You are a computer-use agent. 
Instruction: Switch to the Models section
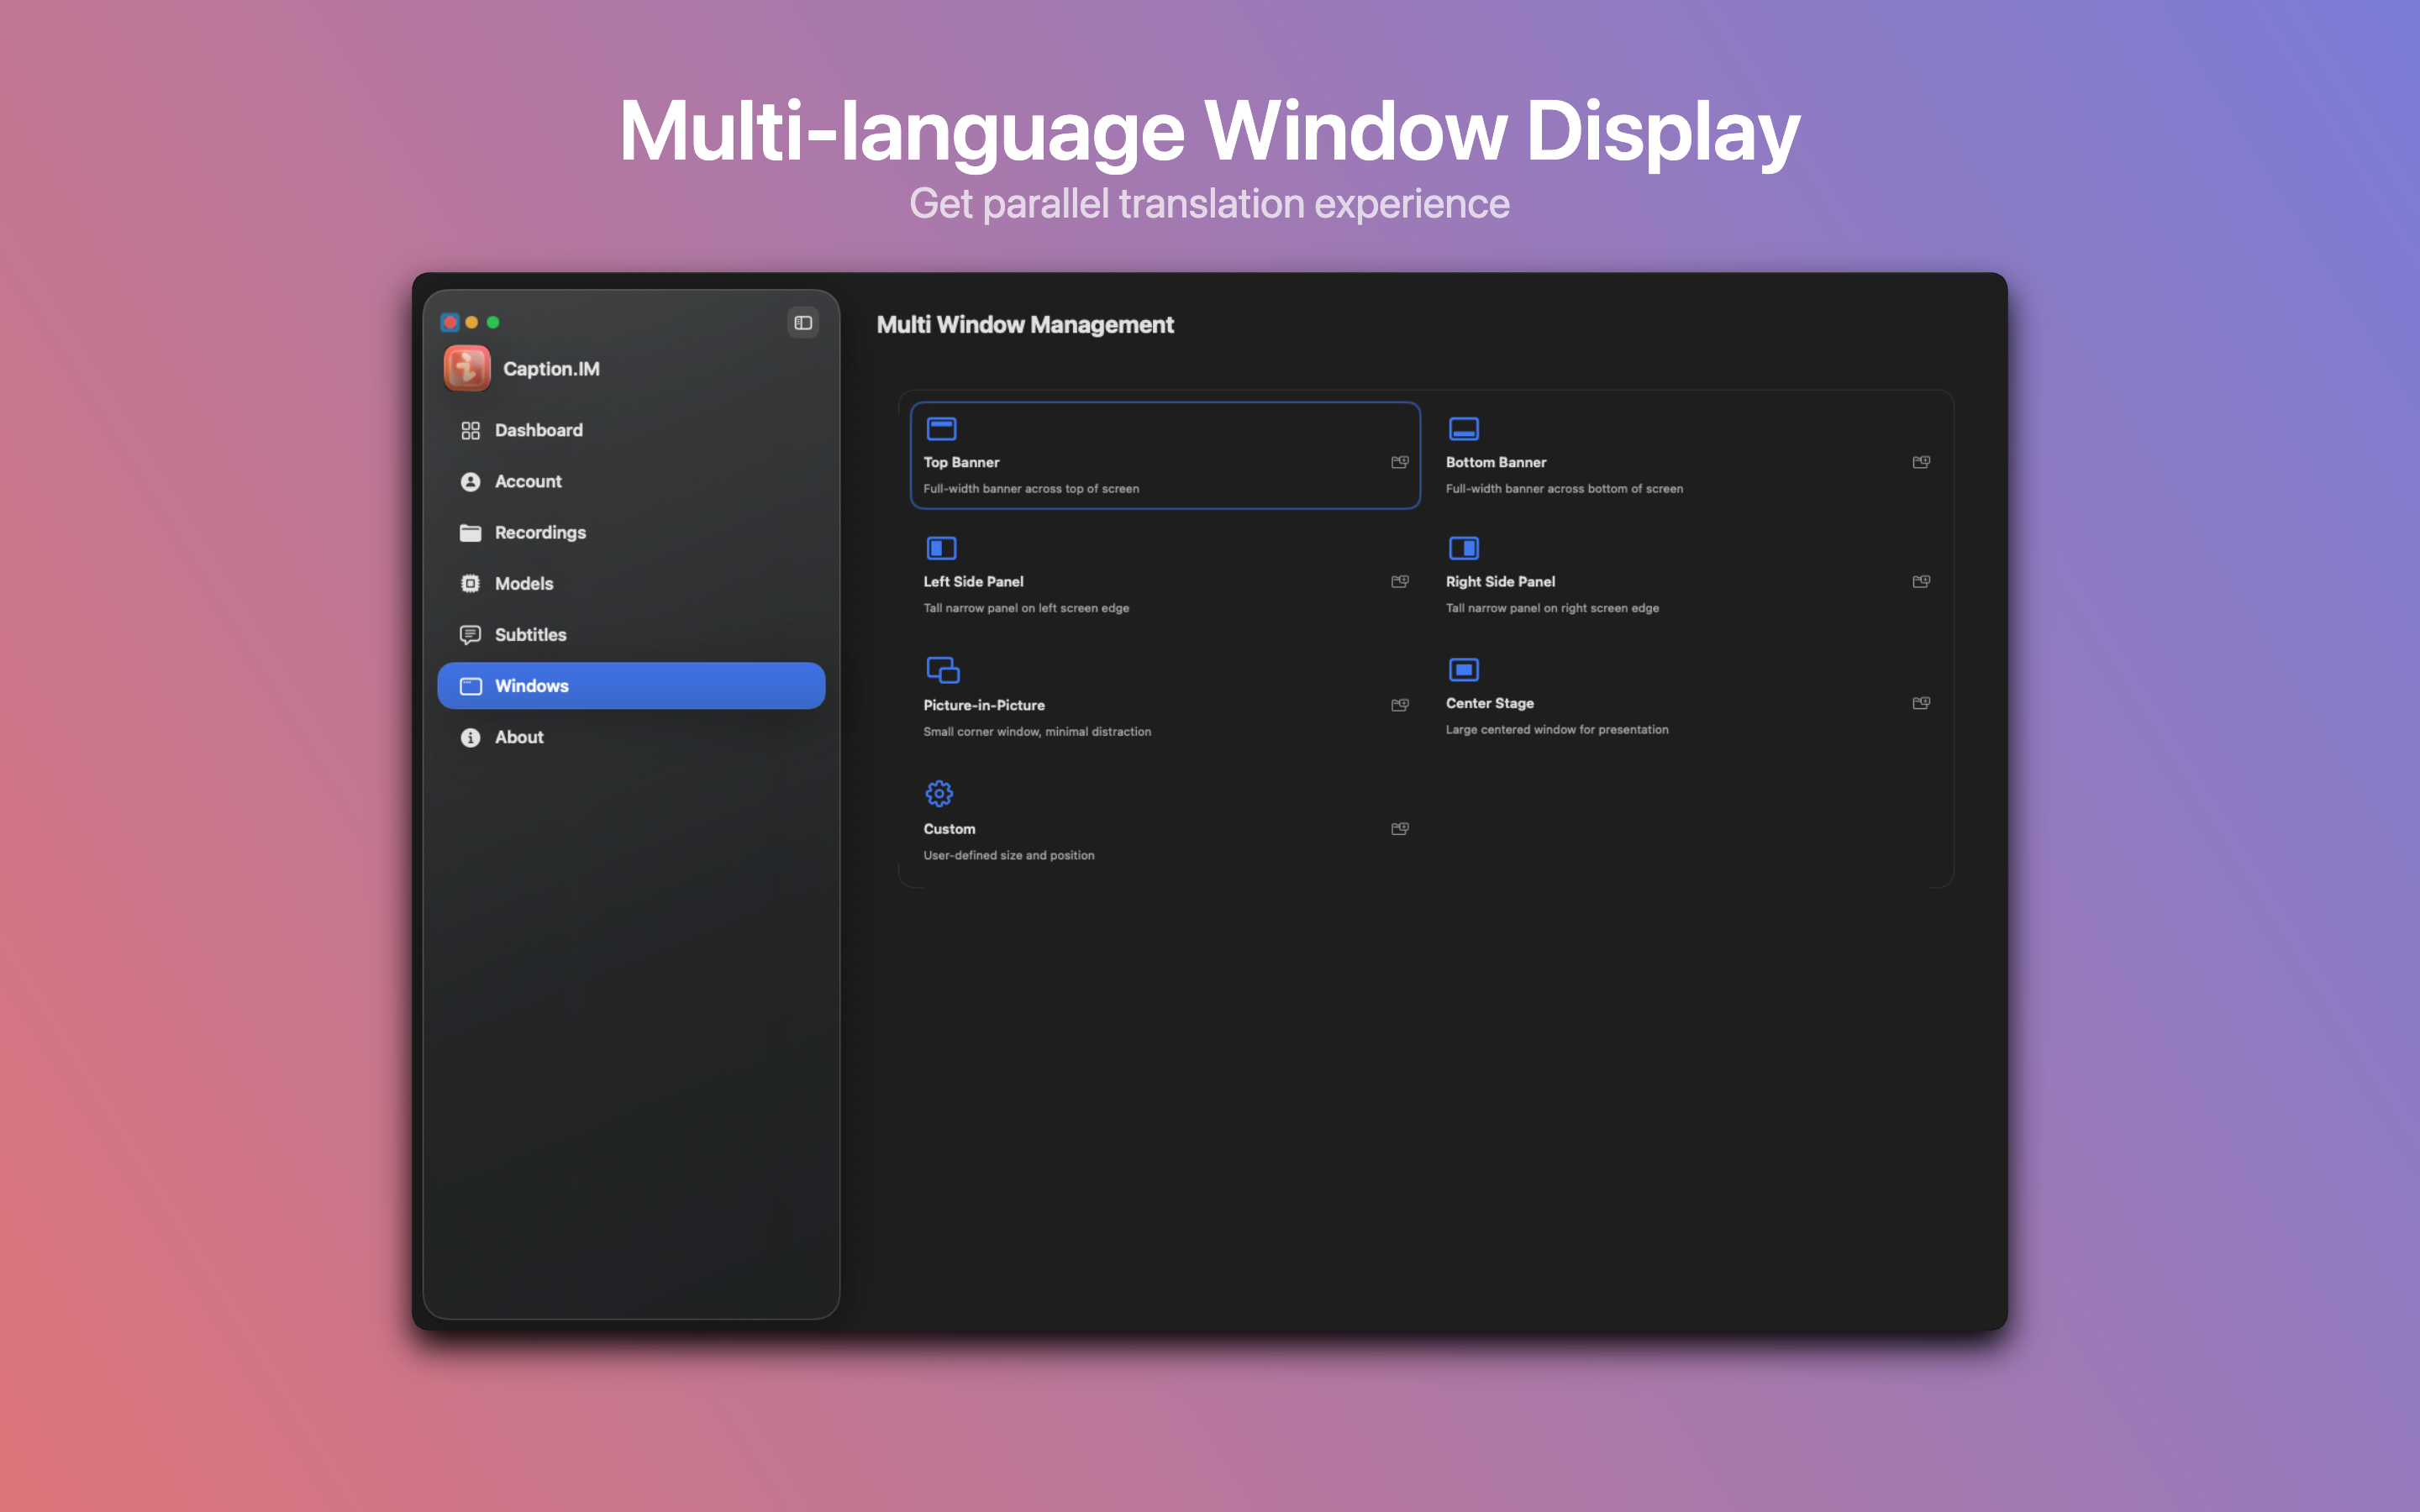pos(523,583)
